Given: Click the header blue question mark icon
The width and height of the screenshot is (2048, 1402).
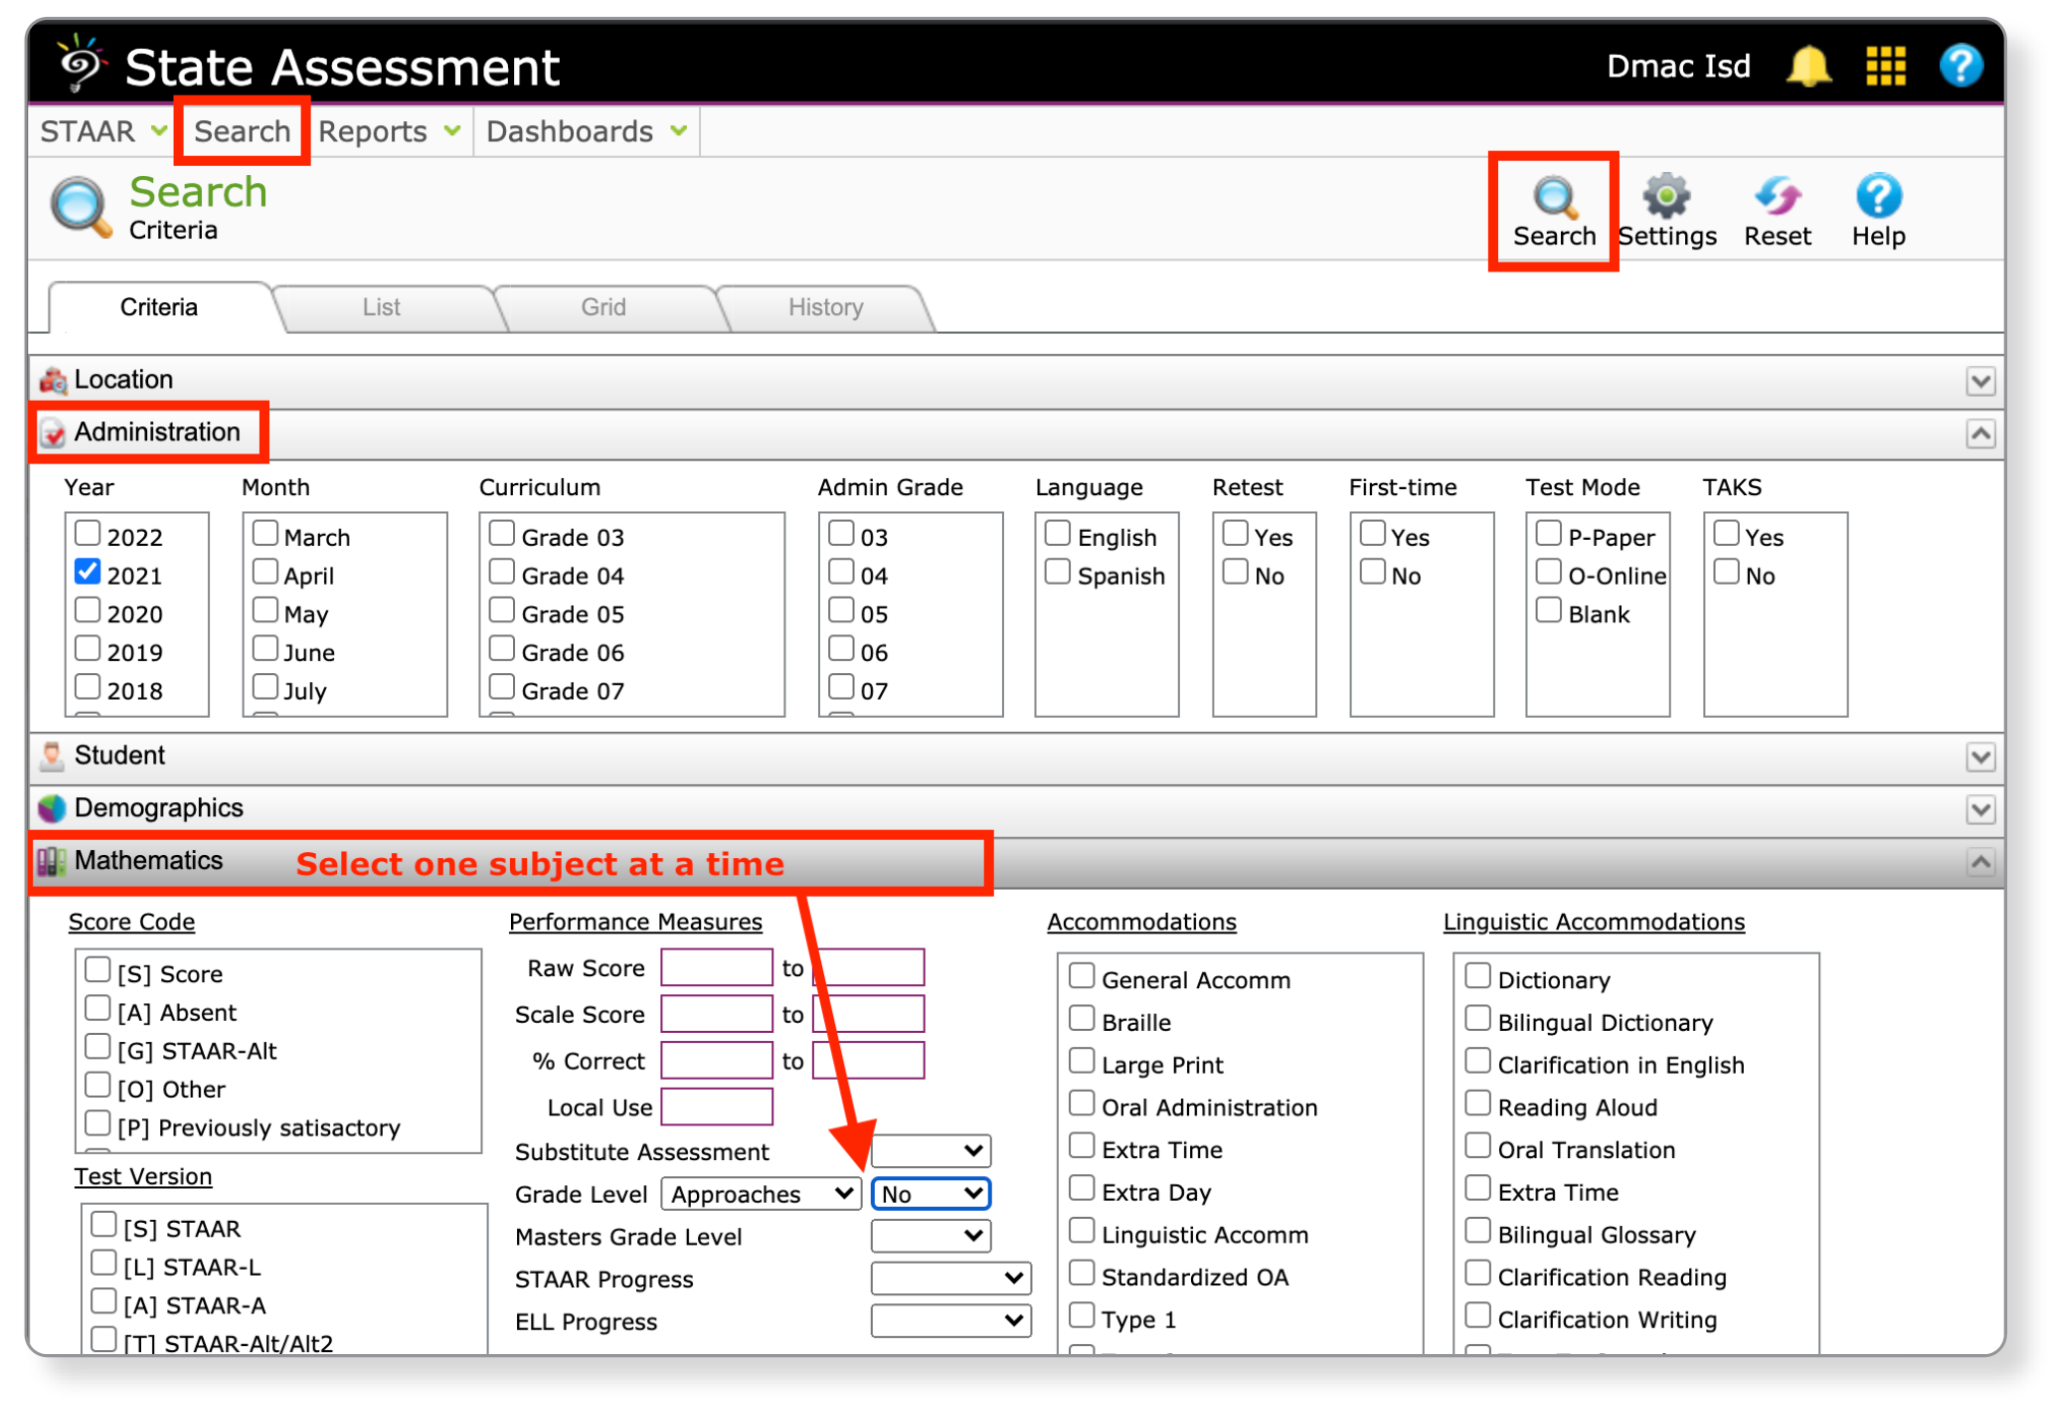Looking at the screenshot, I should click(1960, 67).
